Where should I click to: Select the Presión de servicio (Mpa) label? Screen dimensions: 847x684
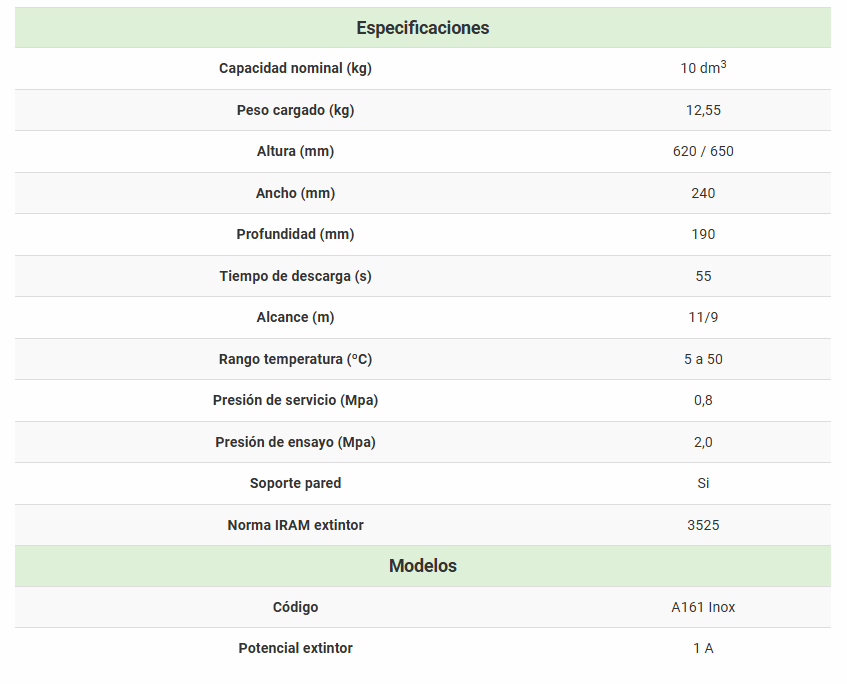(x=295, y=400)
